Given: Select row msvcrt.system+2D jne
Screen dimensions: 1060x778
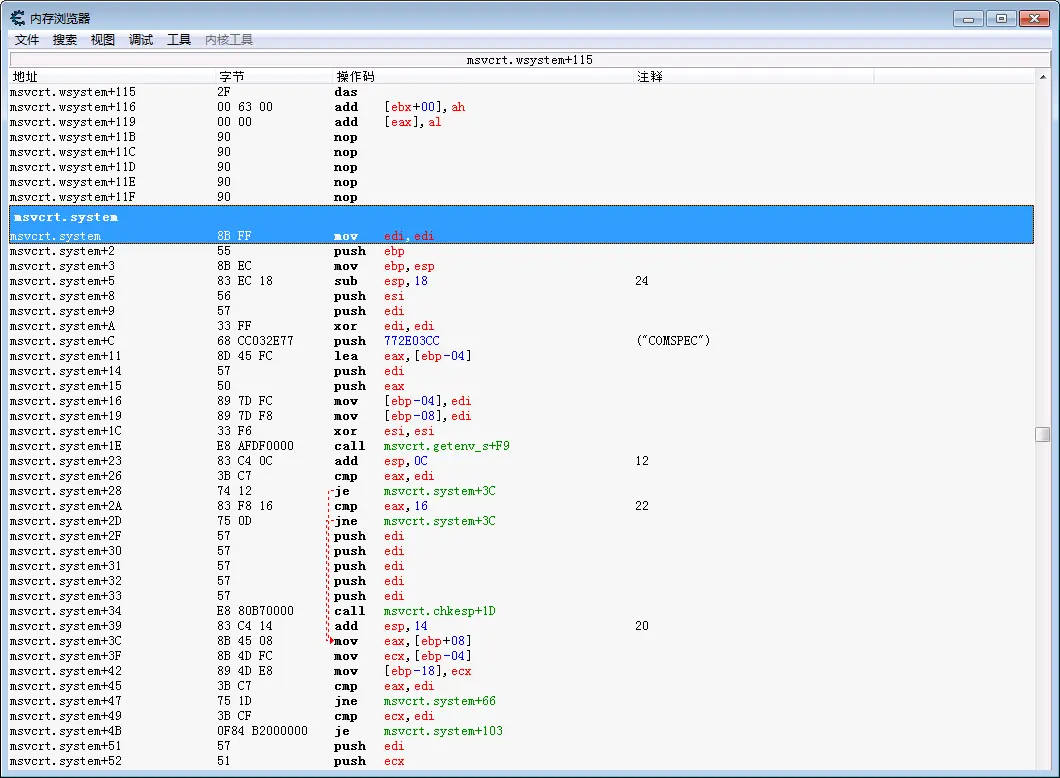Looking at the screenshot, I should pos(521,521).
